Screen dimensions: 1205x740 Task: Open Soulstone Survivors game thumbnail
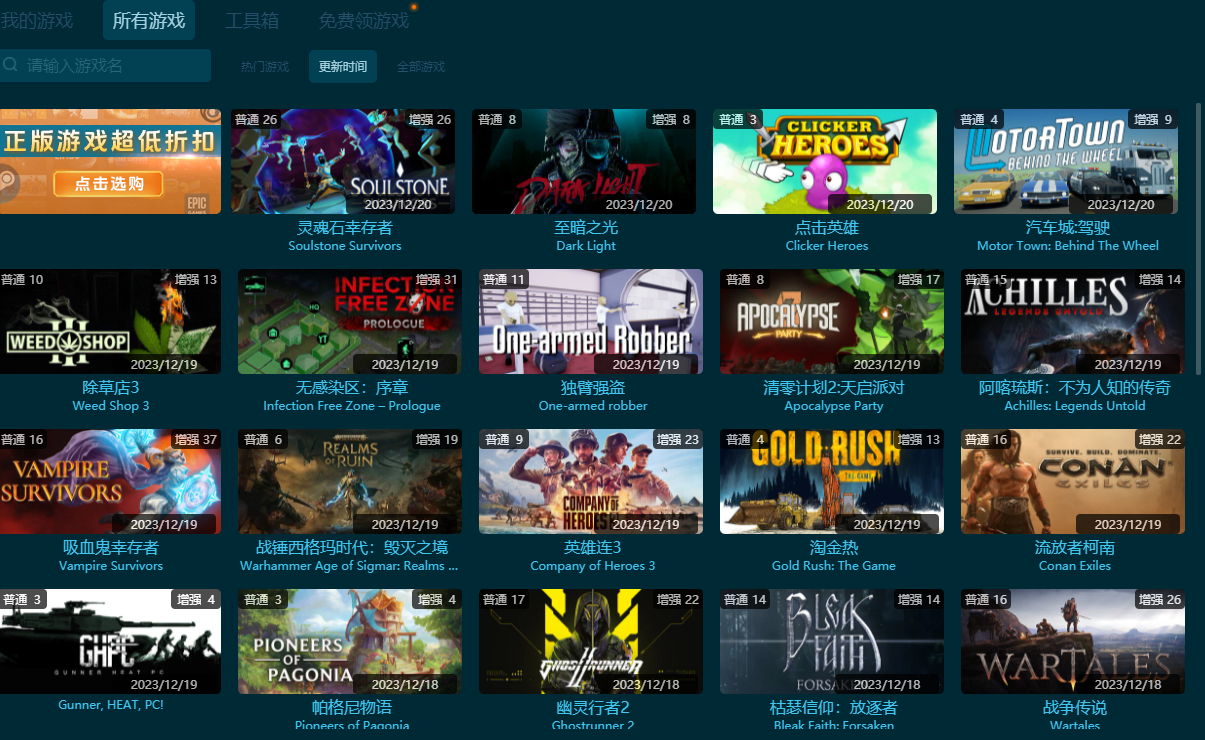(343, 161)
